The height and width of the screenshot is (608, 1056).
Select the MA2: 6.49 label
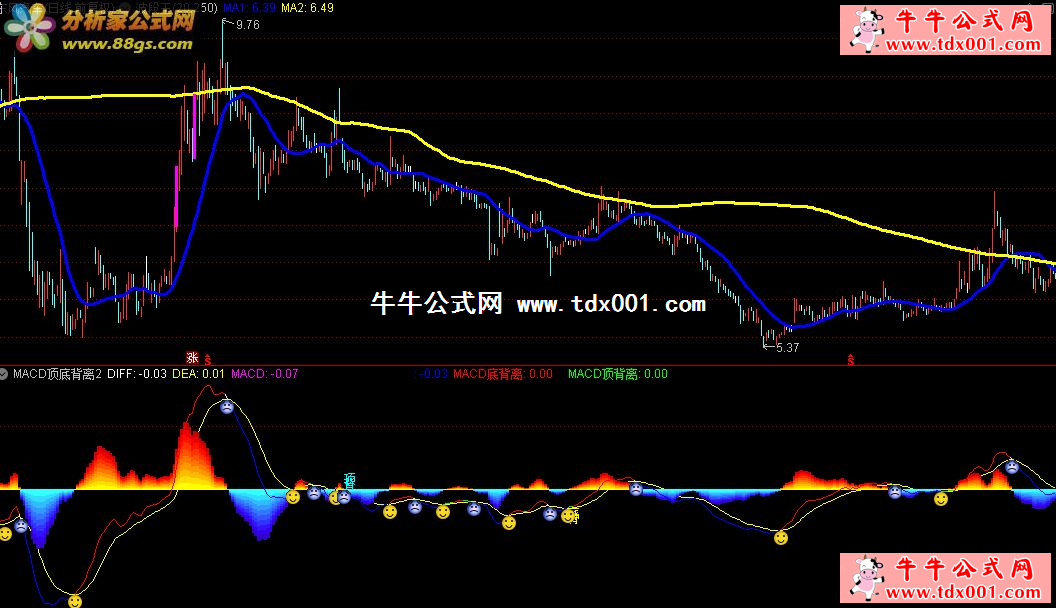point(307,8)
